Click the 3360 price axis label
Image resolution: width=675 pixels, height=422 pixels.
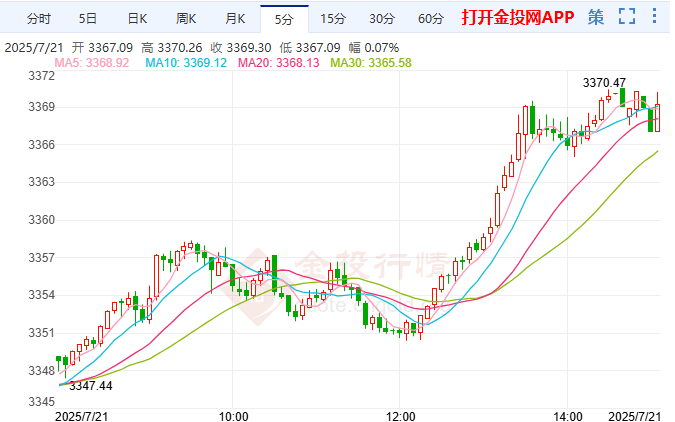[x=42, y=220]
